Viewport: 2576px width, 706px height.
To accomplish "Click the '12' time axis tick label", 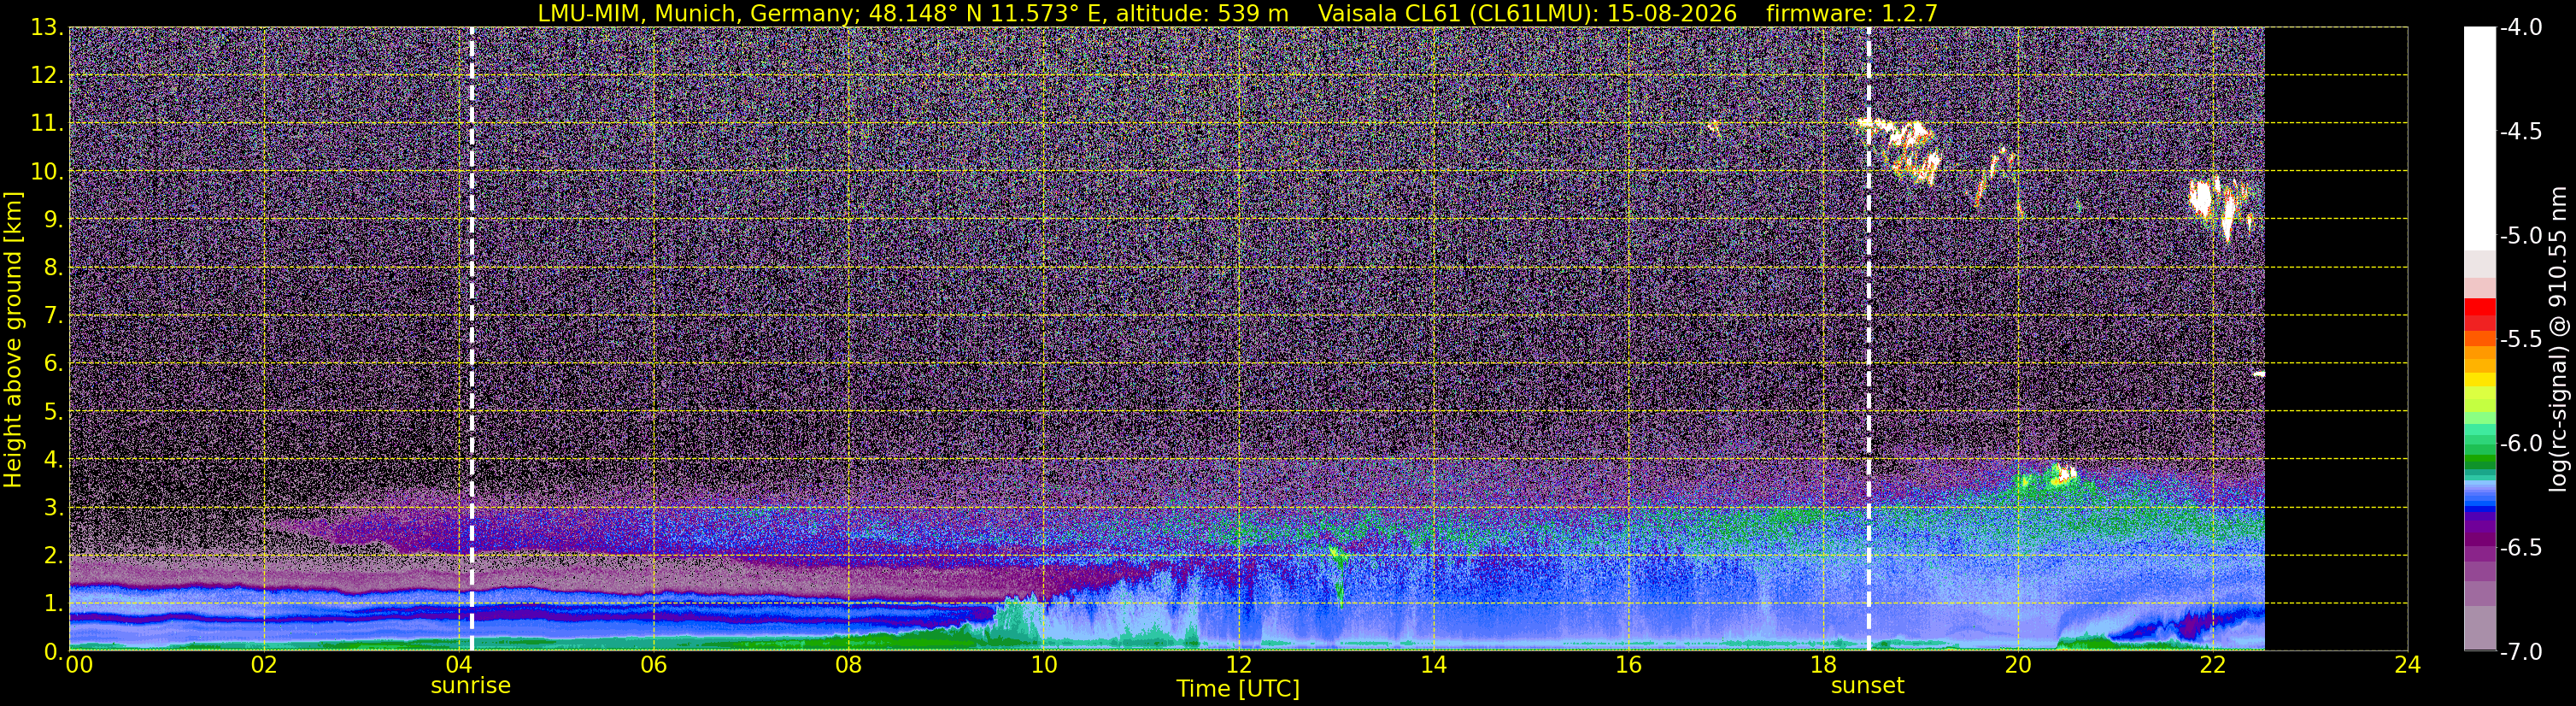I will 1238,666.
